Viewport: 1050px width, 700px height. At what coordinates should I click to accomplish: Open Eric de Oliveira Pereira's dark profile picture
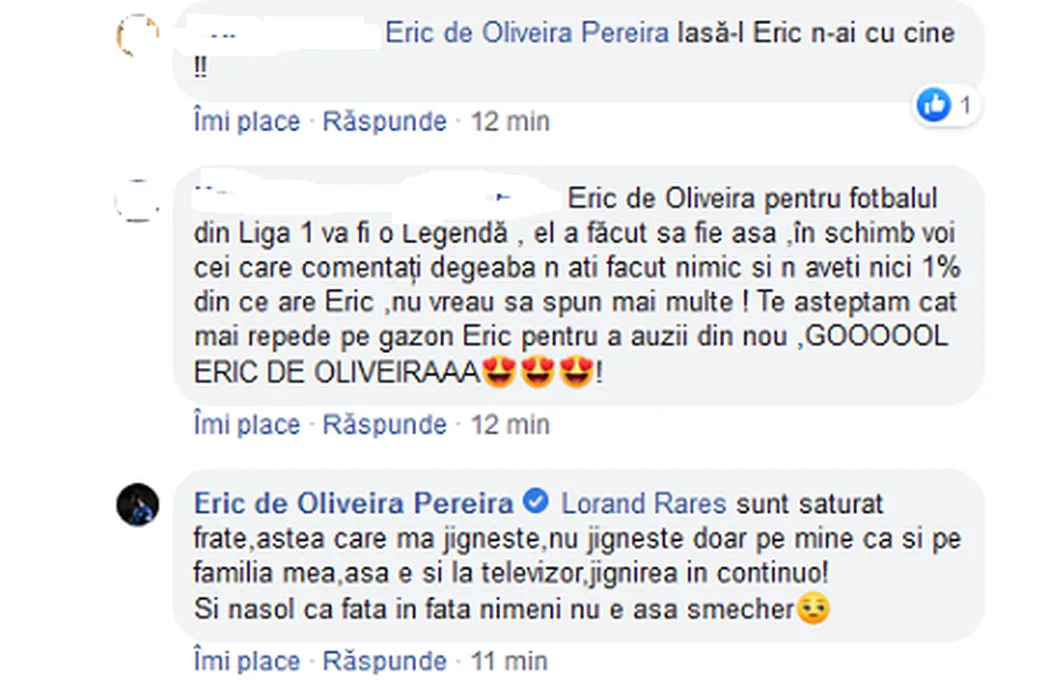(x=138, y=504)
